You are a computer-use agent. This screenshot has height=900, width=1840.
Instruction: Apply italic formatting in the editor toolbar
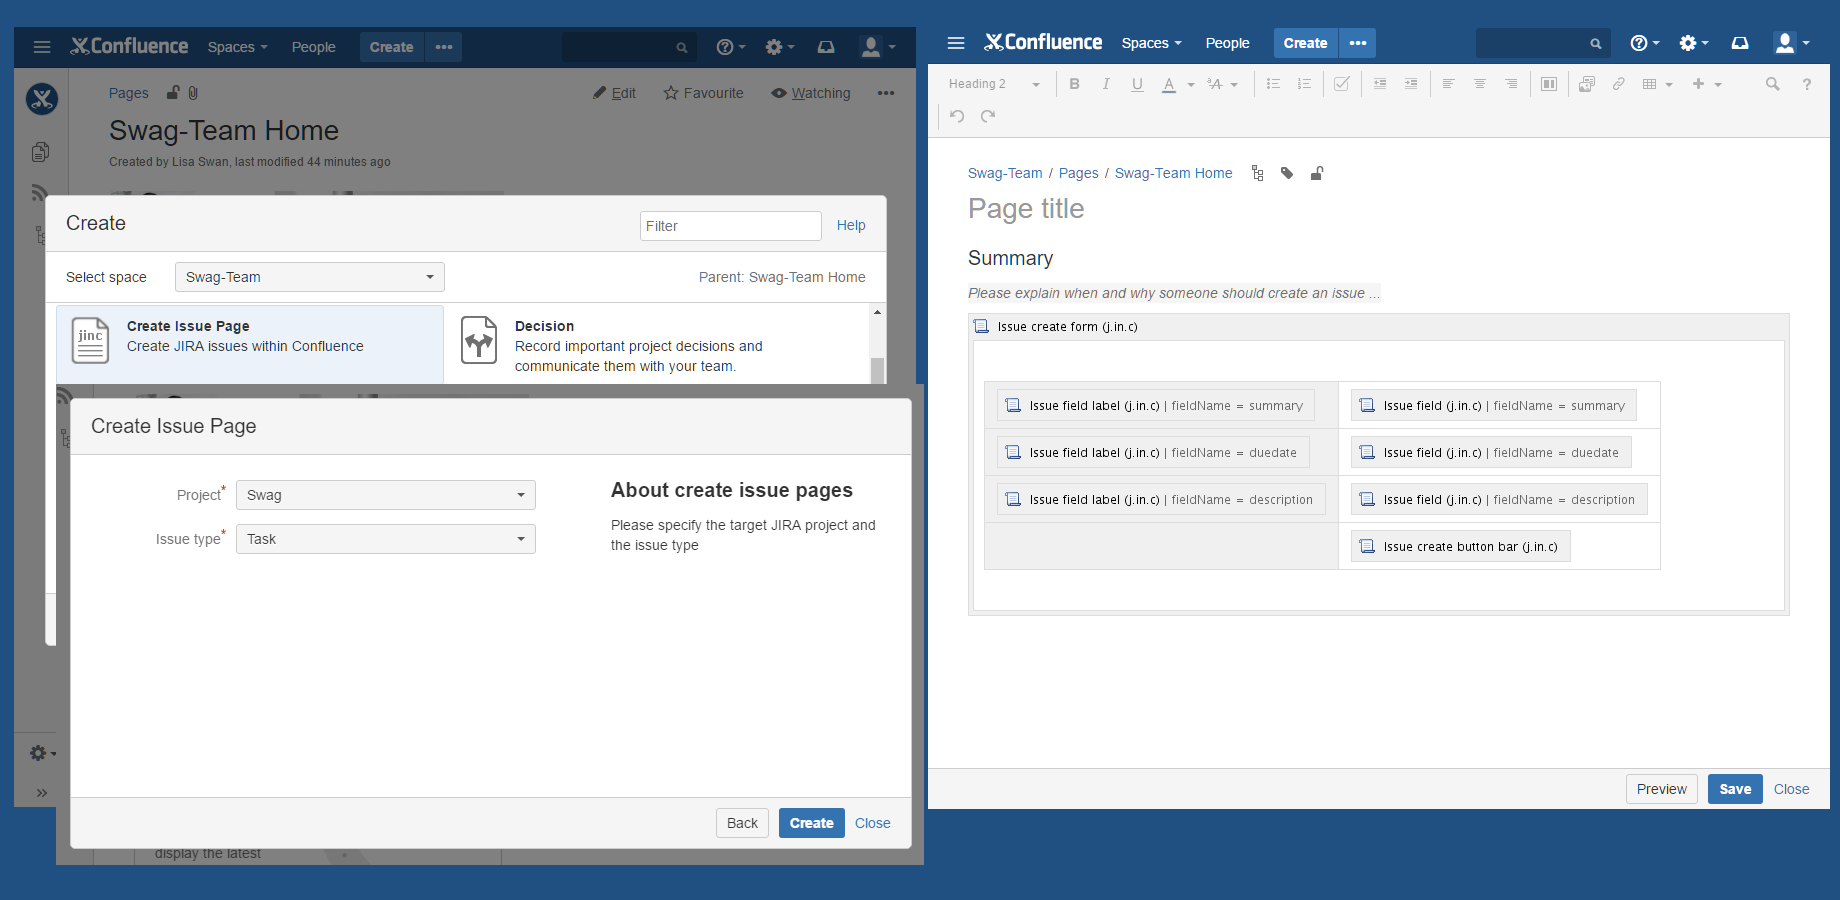[1105, 84]
